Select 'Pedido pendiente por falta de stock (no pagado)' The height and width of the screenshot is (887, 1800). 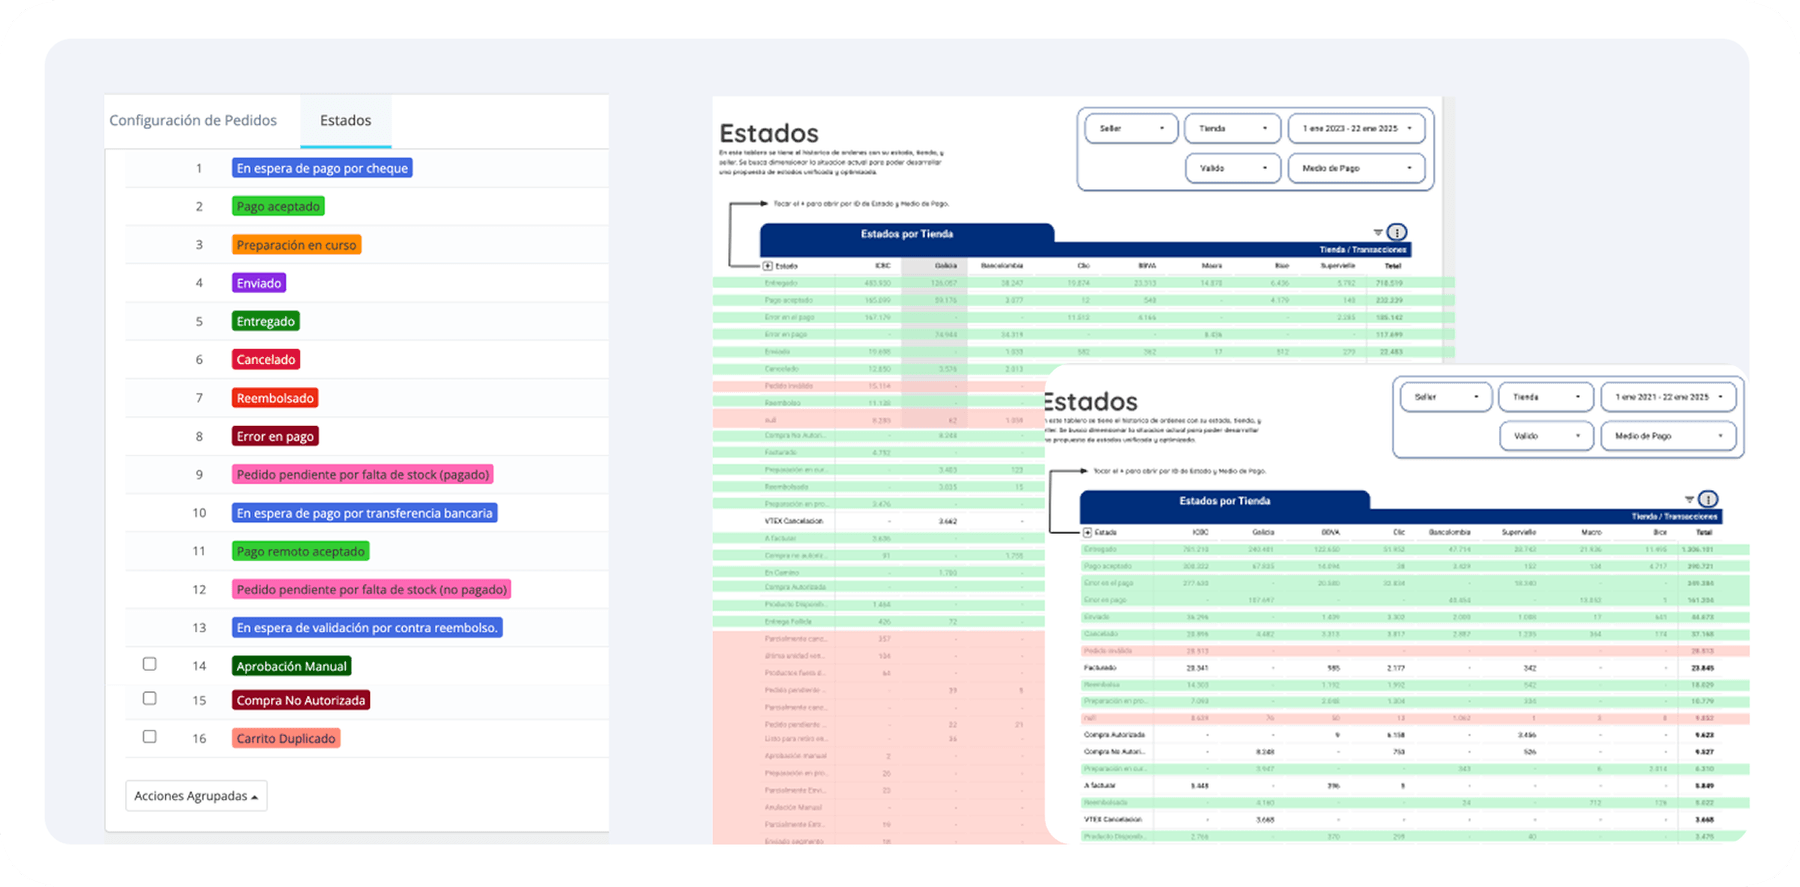[372, 589]
